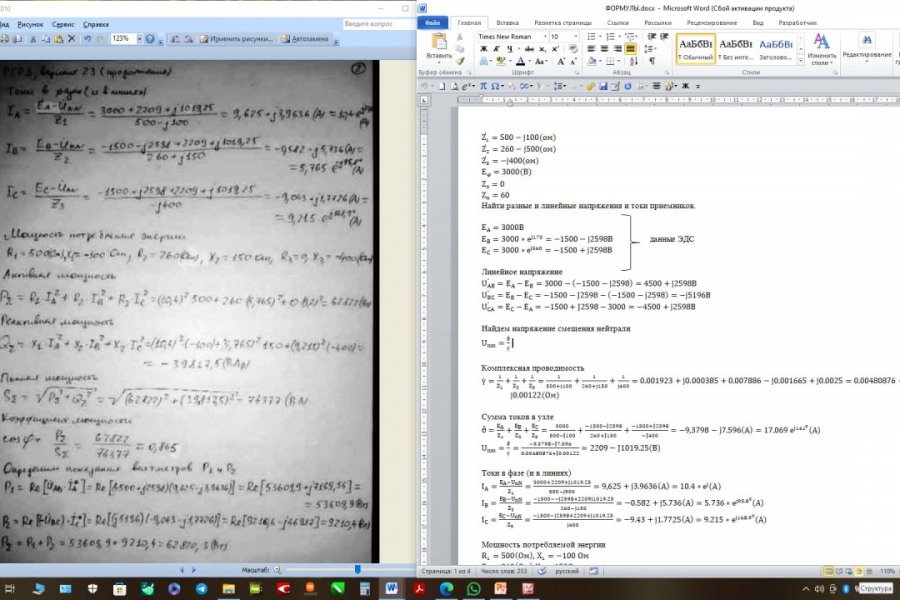Open the Файл tab

[x=432, y=22]
